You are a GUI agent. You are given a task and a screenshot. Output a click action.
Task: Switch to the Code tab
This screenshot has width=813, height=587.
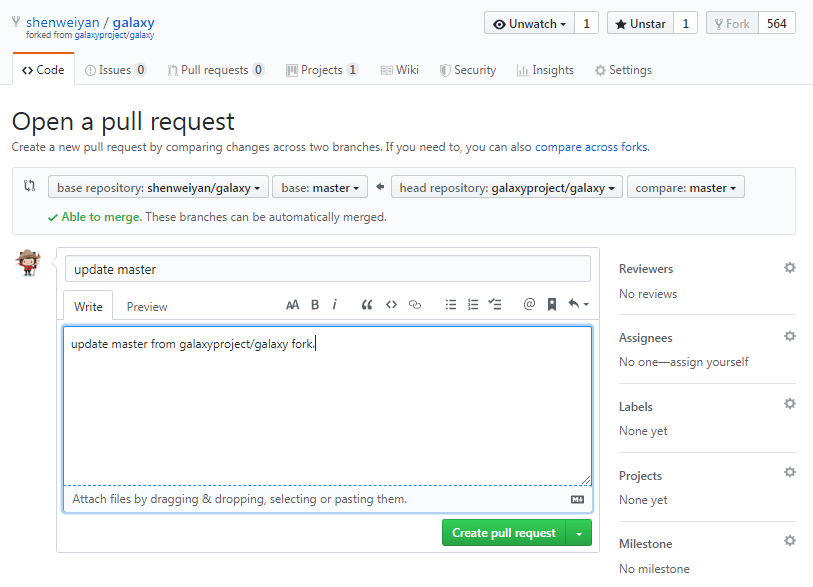click(43, 69)
